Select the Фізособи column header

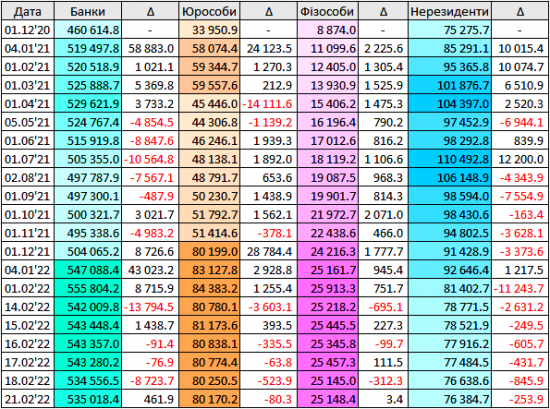click(327, 12)
